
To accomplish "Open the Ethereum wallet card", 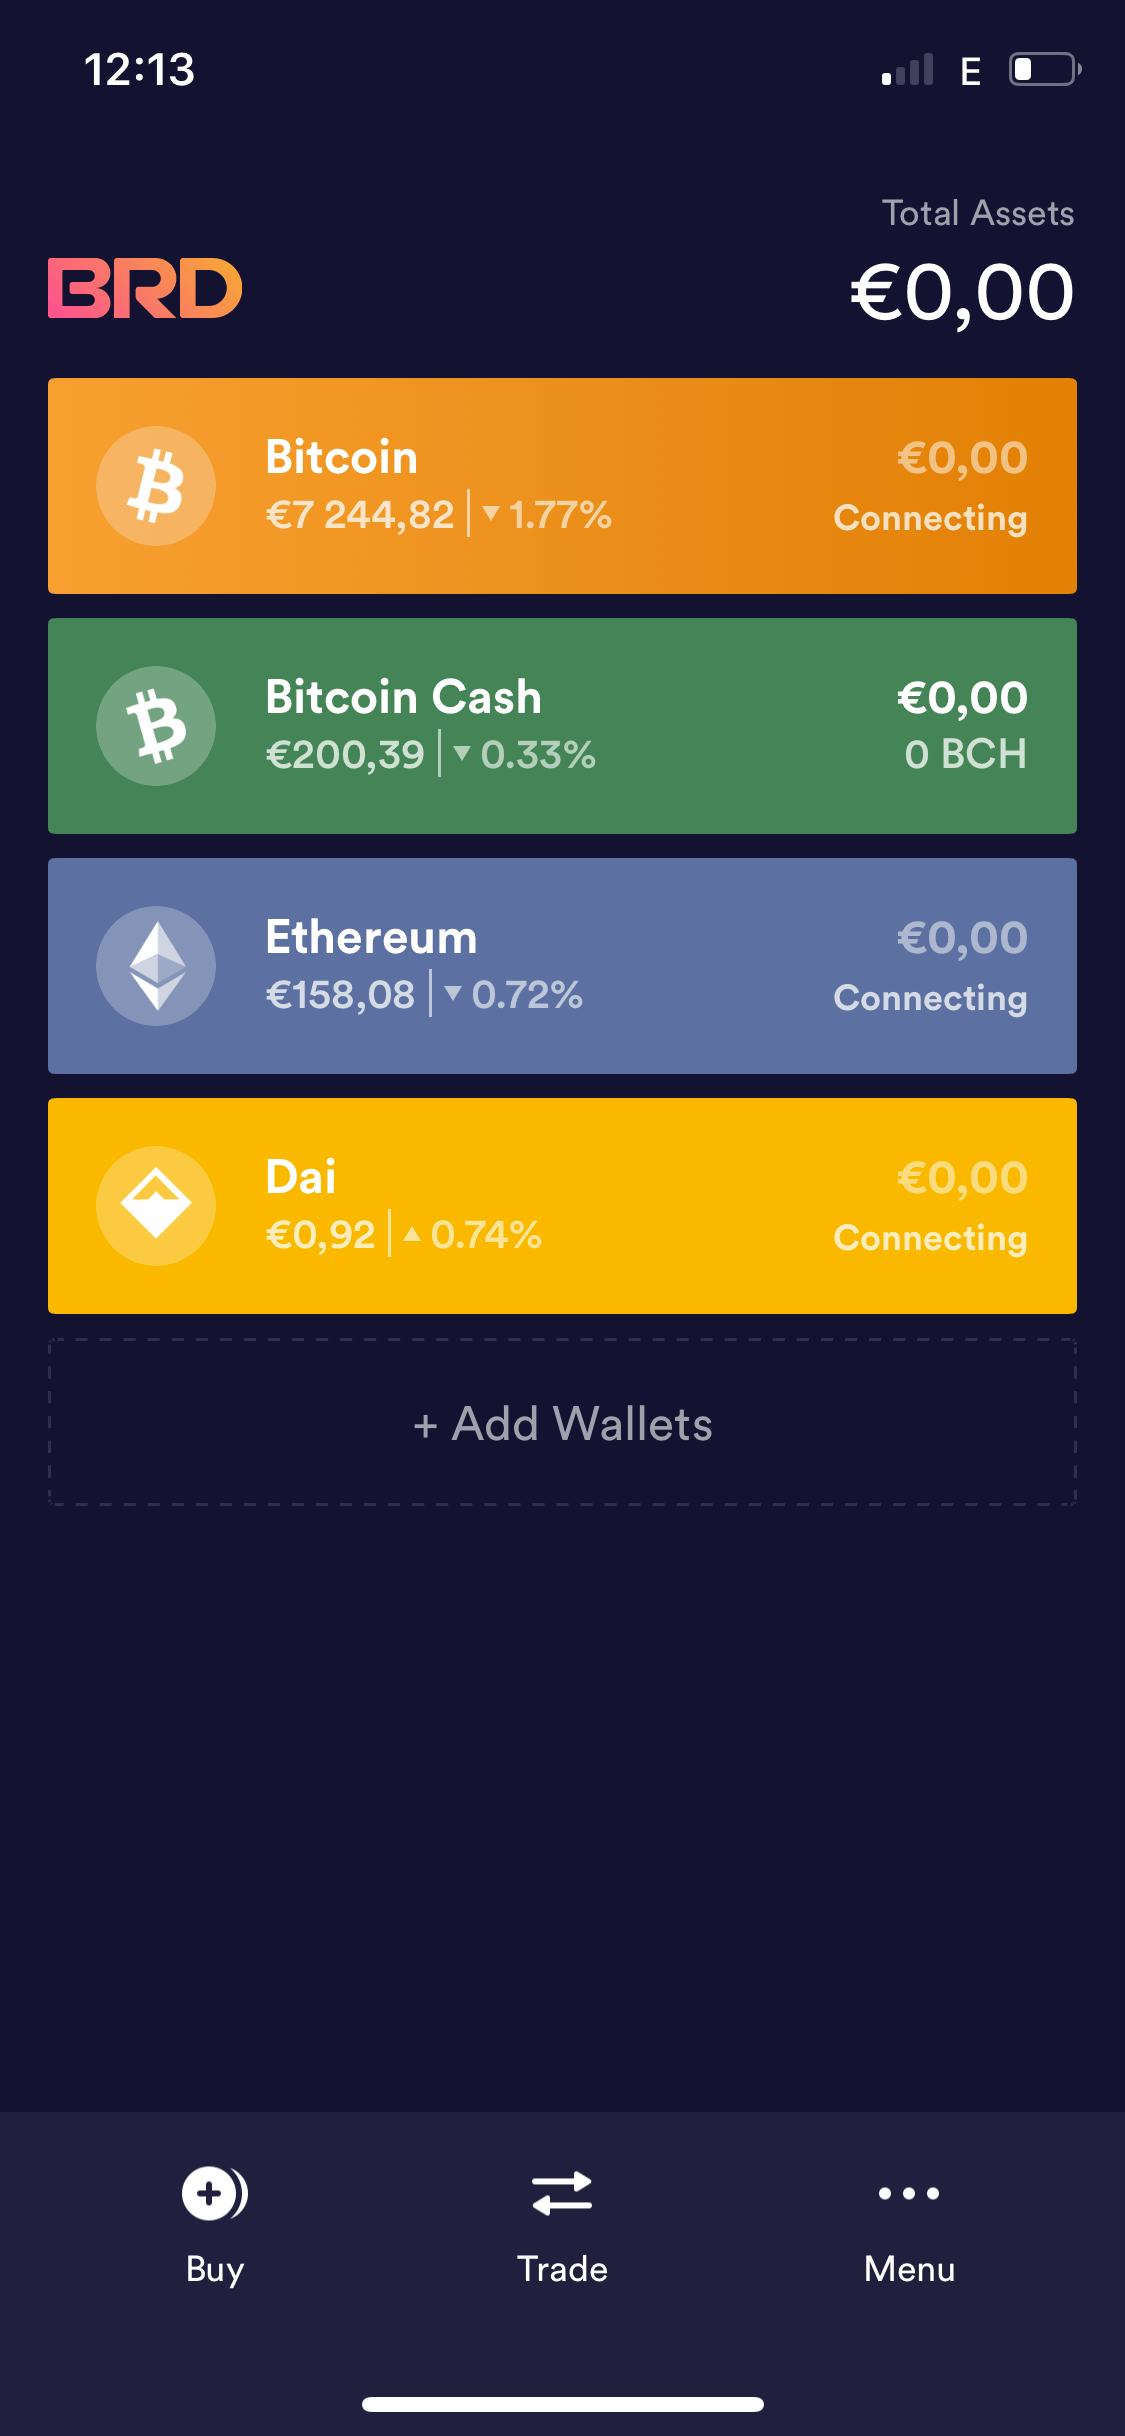I will coord(562,965).
